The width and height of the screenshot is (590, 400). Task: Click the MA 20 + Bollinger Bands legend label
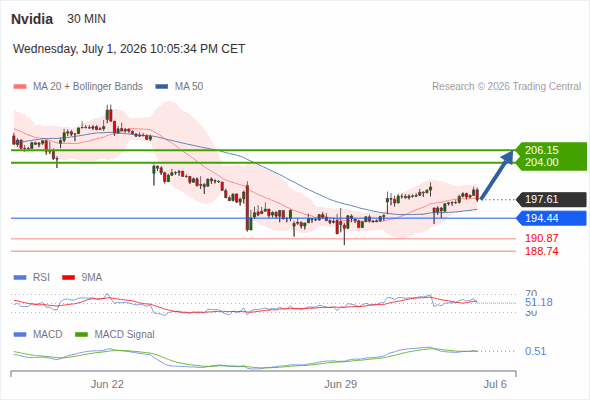tap(88, 87)
